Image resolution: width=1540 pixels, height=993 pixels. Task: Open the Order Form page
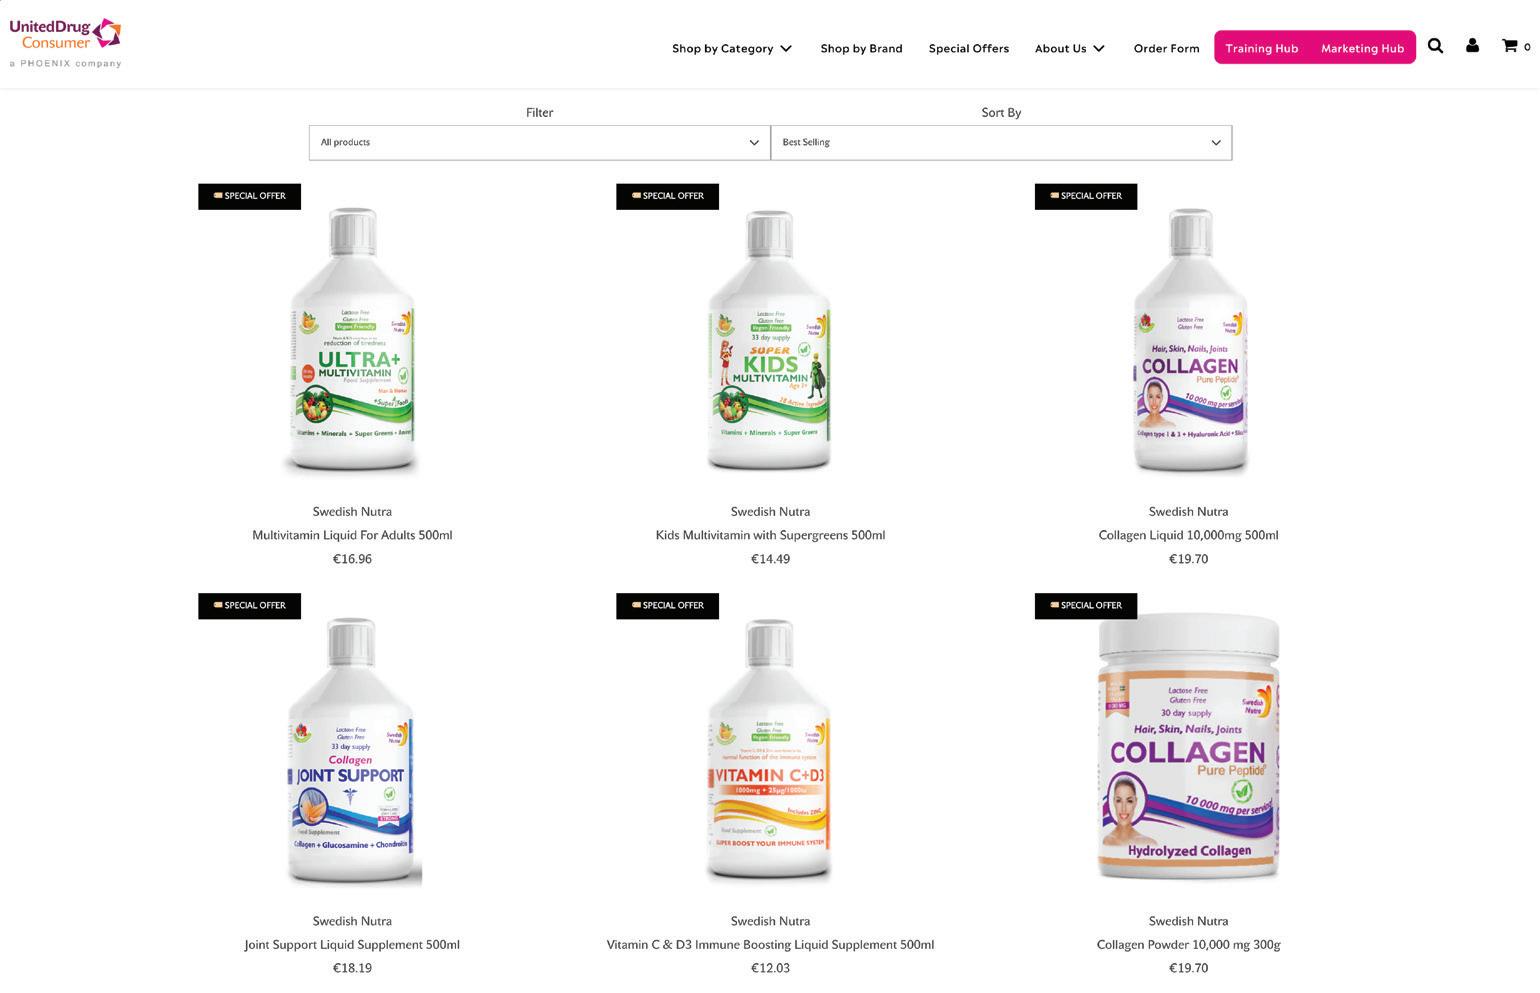point(1166,48)
